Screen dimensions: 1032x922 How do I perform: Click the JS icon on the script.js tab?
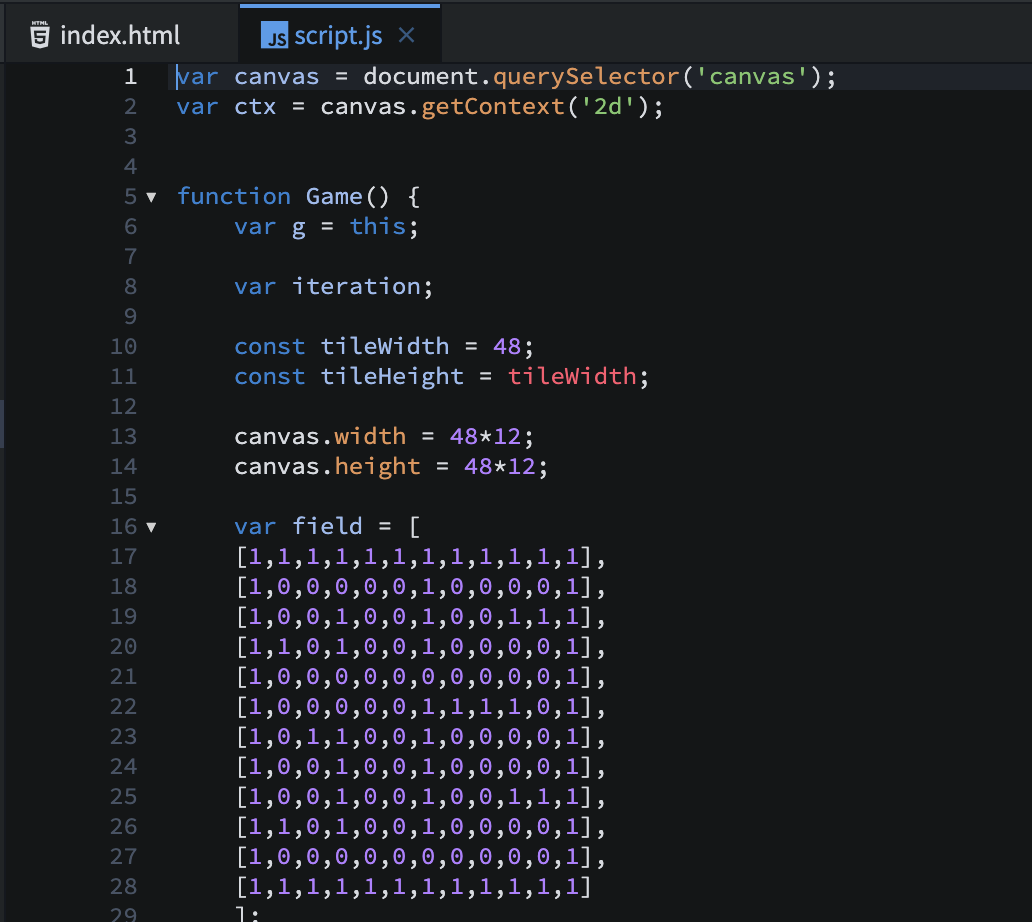[x=274, y=33]
